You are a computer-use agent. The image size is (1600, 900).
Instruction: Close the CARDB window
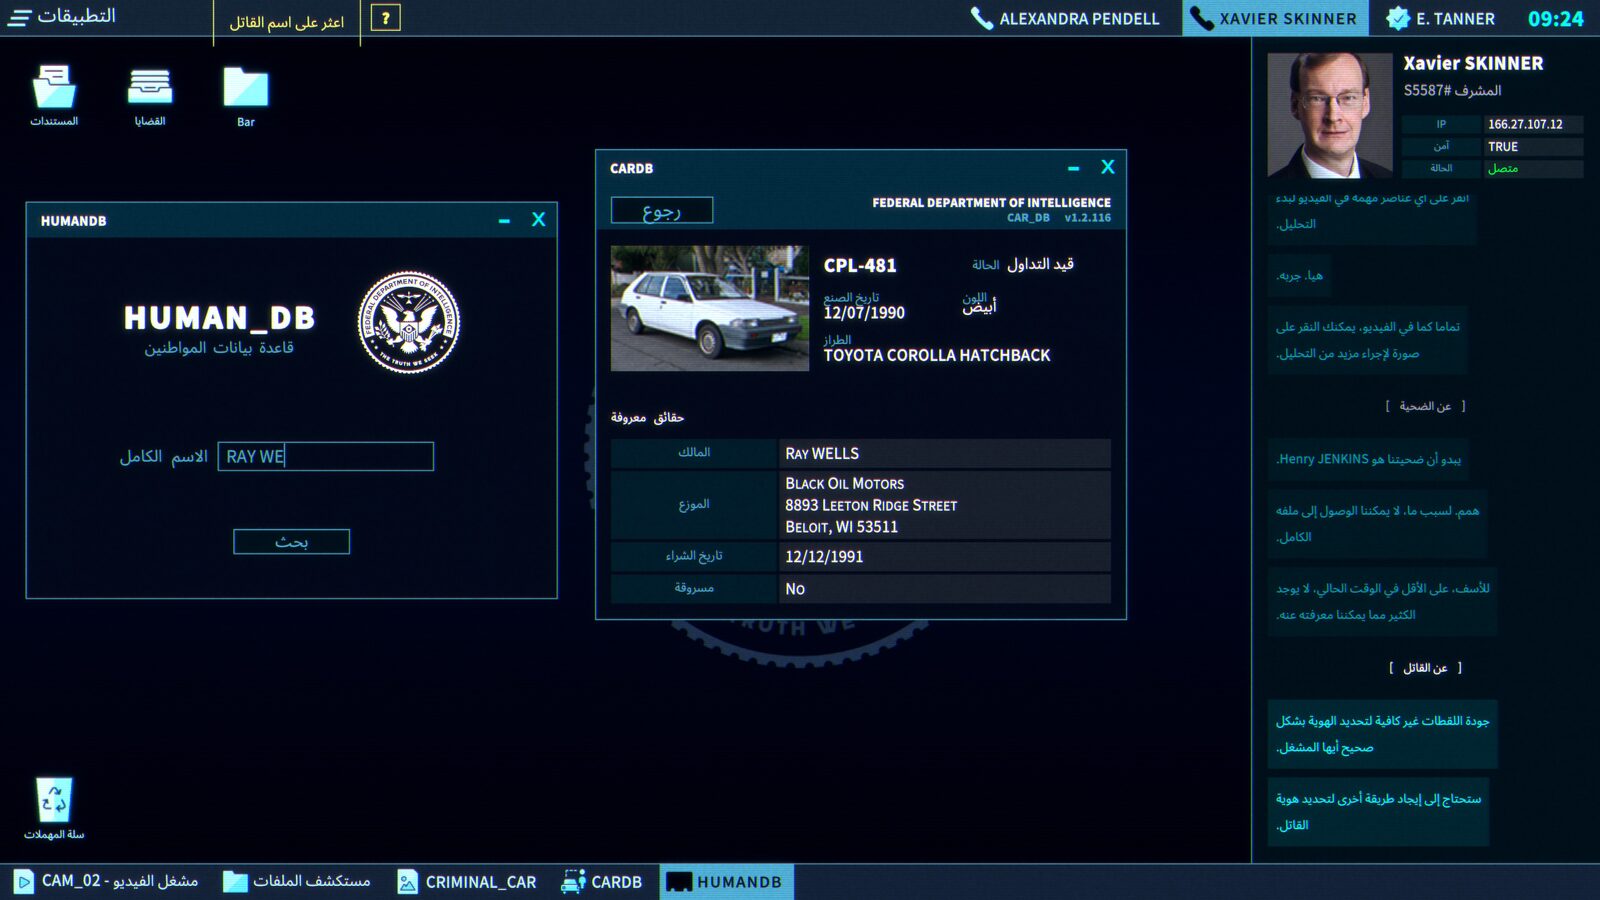pos(1107,167)
